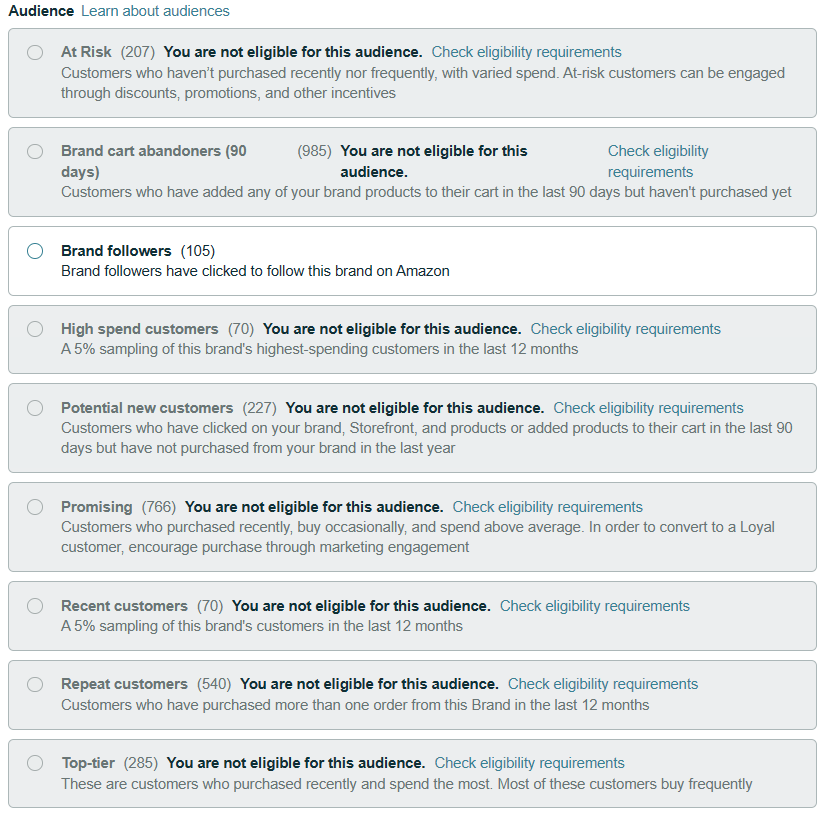The height and width of the screenshot is (817, 822).
Task: Open eligibility requirements for Brand cart abandoners
Action: 658,162
